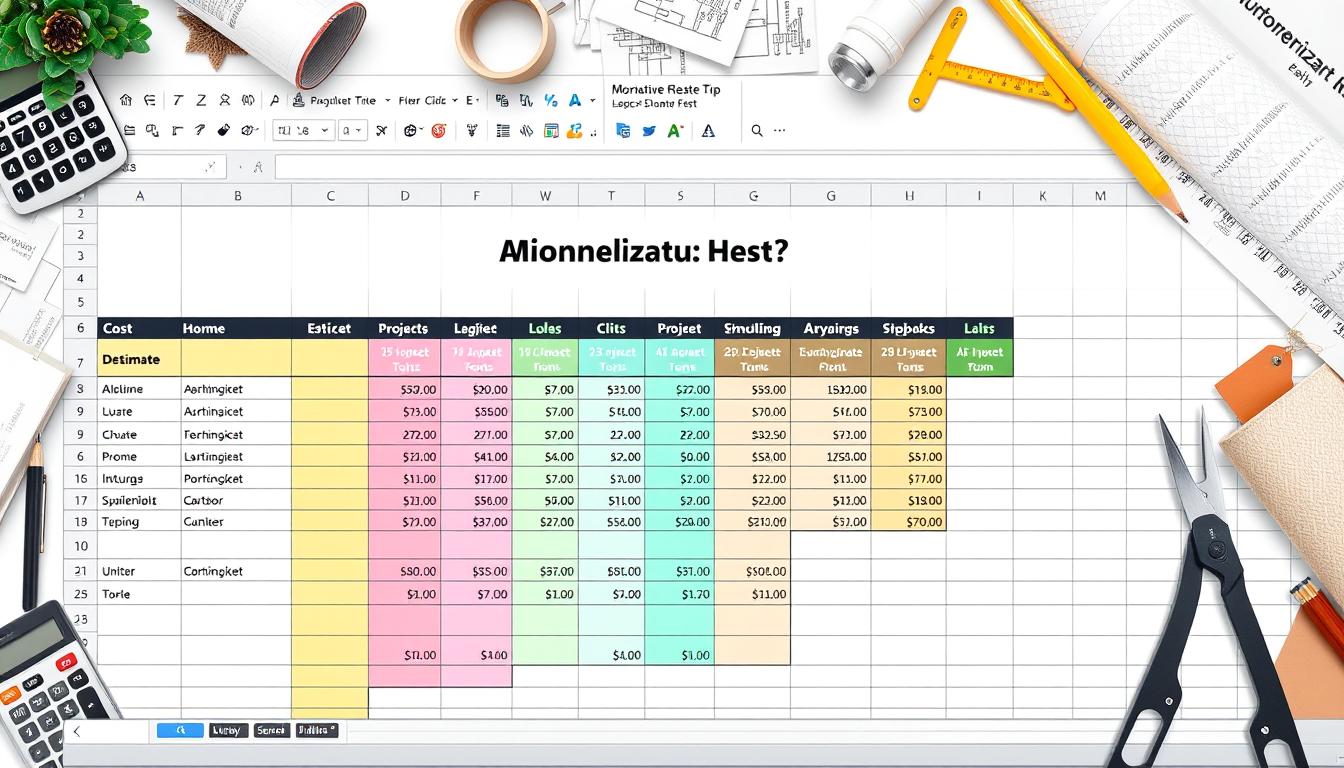Click the red circular icon in toolbar

(x=438, y=130)
